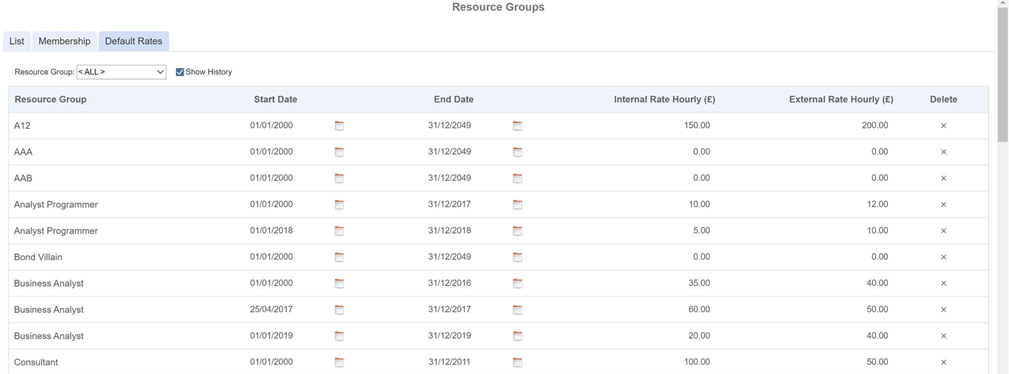Select the Default Rates tab
Screen dimensions: 1009x374
pyautogui.click(x=134, y=41)
